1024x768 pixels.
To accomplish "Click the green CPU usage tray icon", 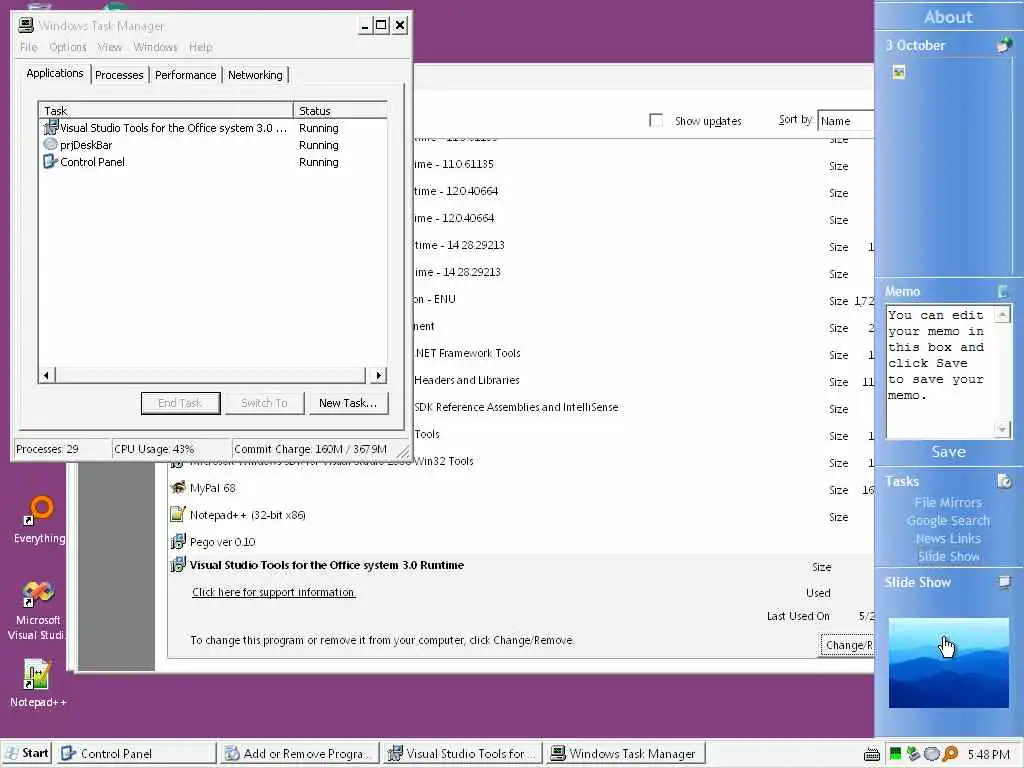I will (895, 754).
